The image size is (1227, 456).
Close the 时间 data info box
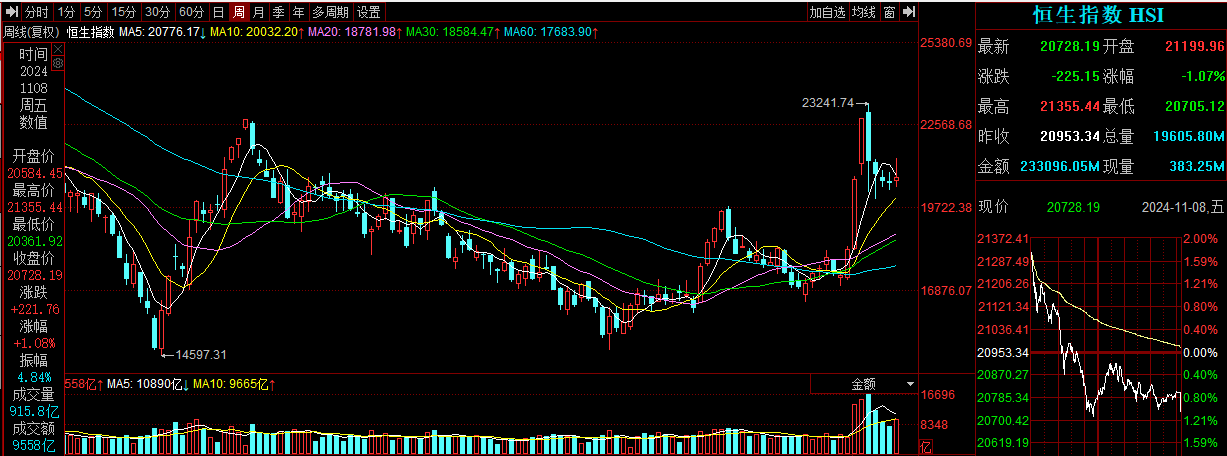coord(56,49)
